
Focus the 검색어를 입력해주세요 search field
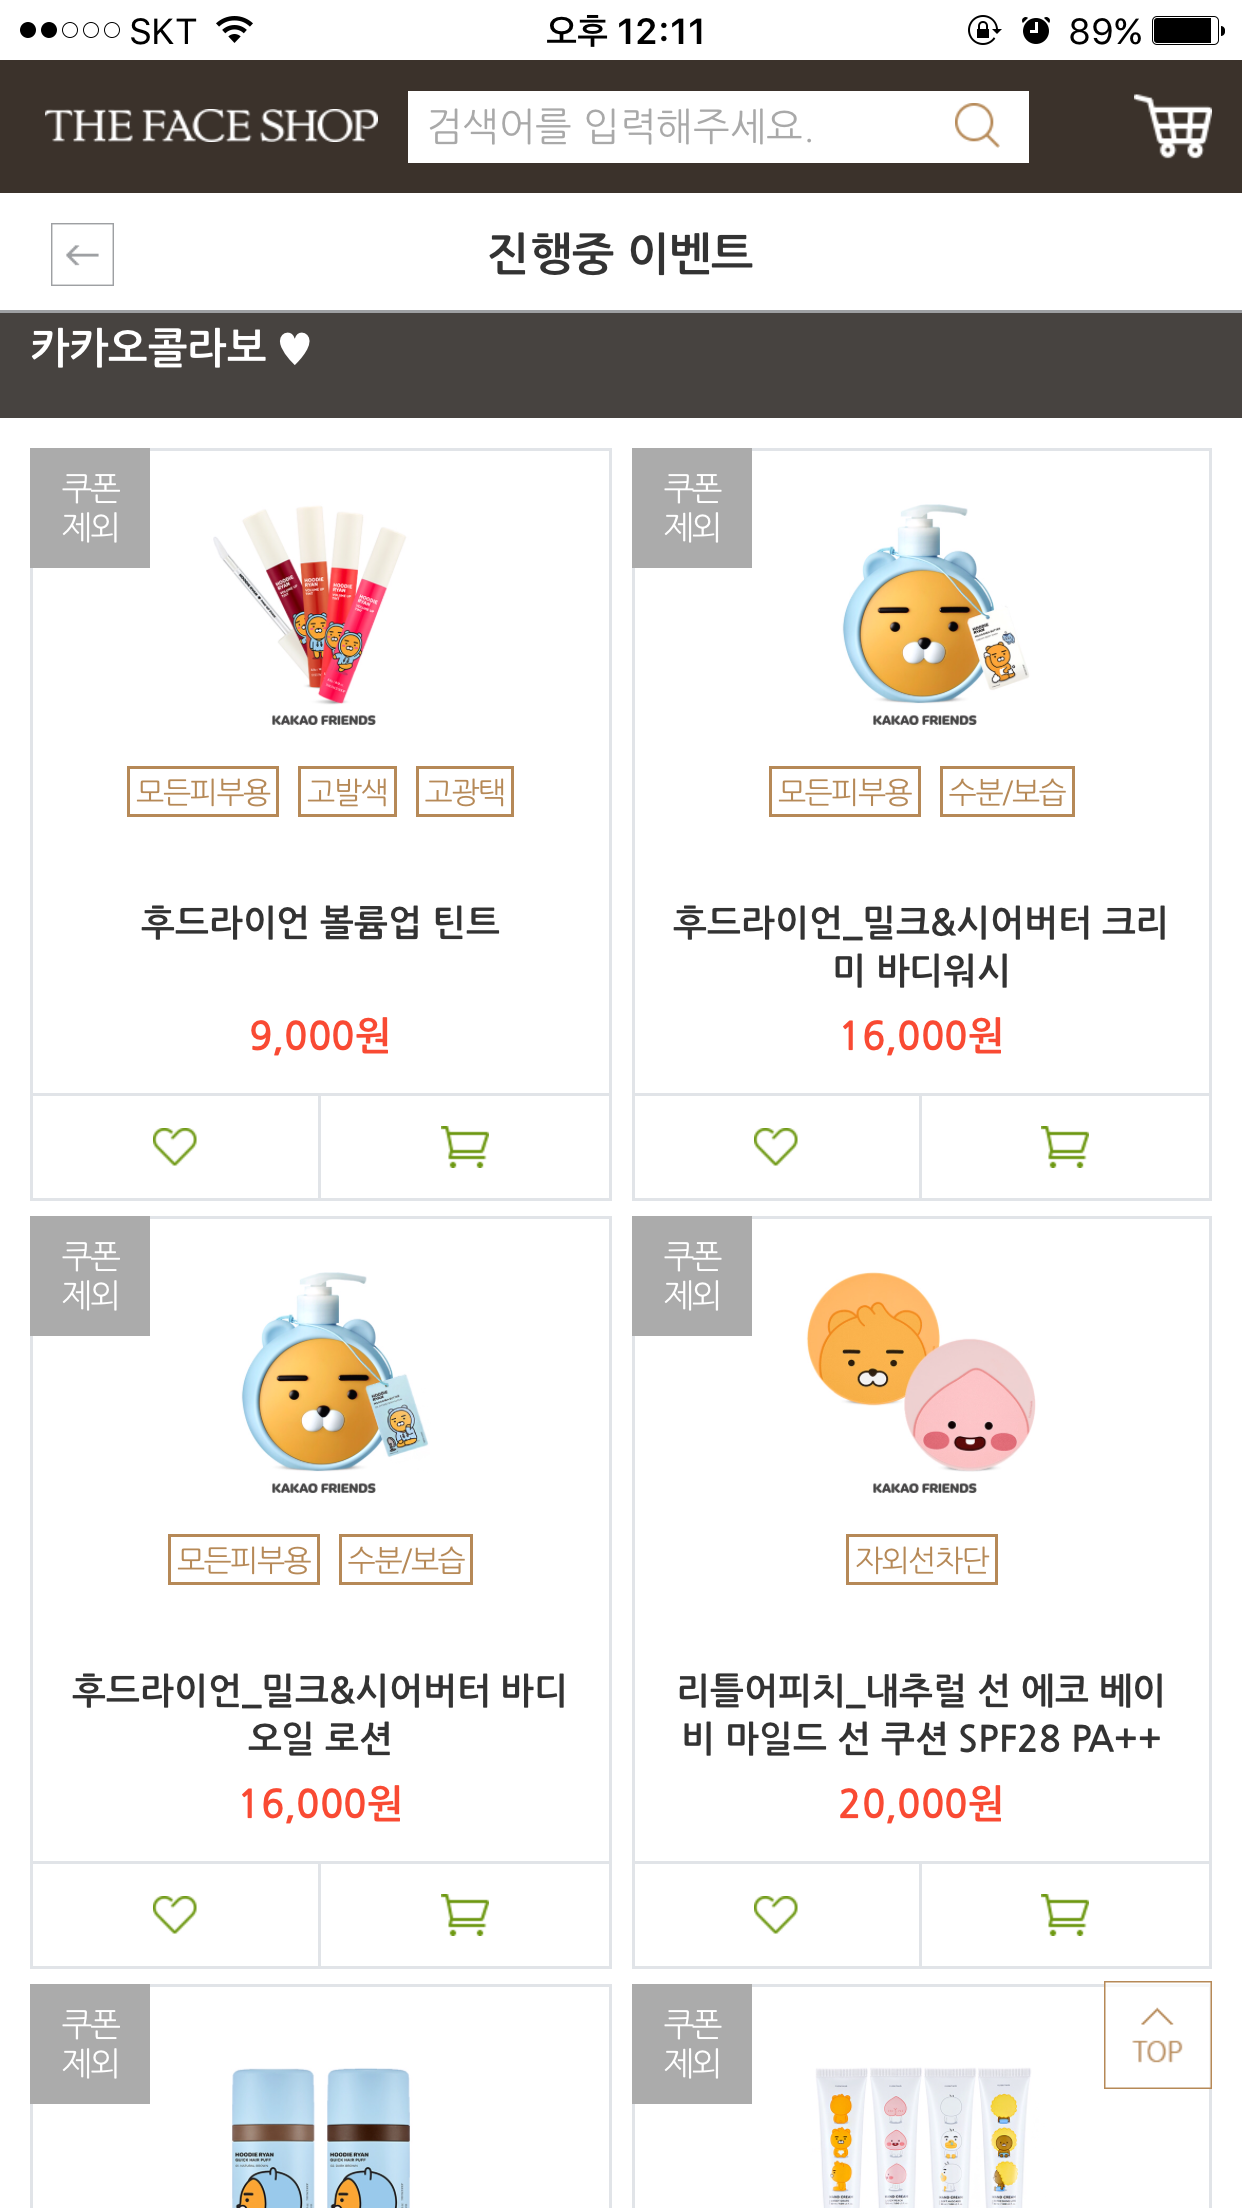pyautogui.click(x=680, y=127)
